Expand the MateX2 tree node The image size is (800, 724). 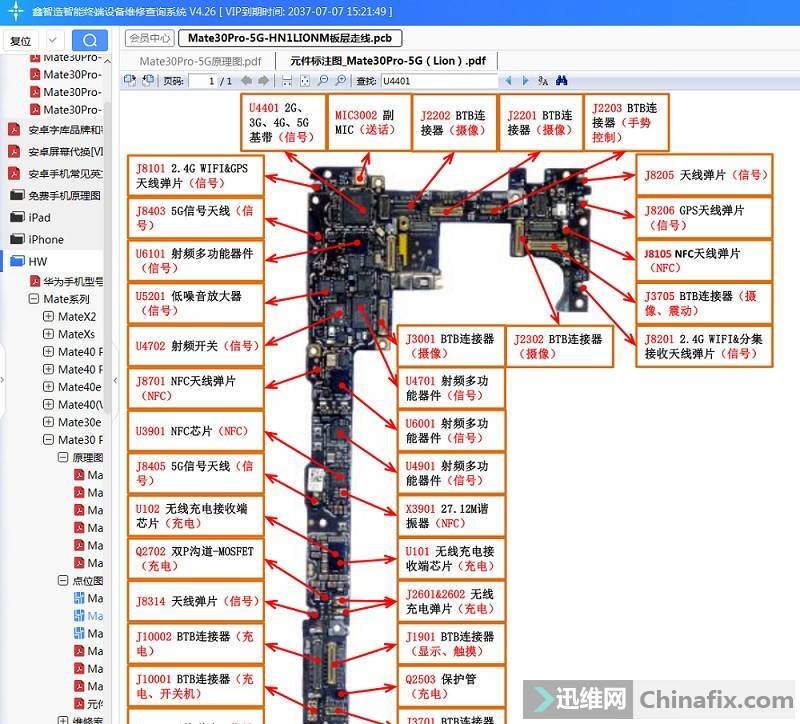(x=48, y=317)
